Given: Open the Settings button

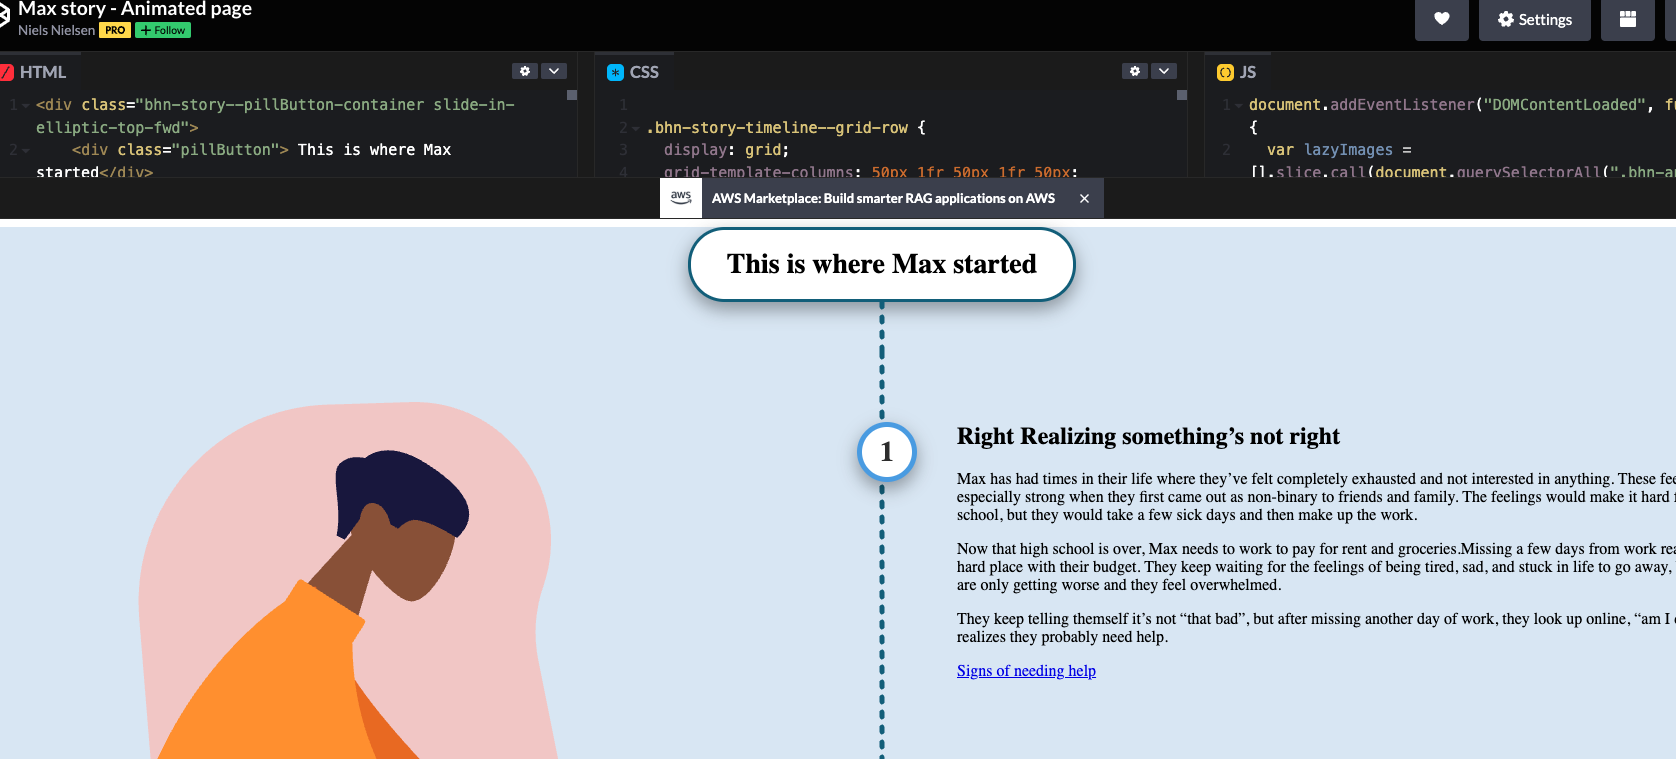Looking at the screenshot, I should [1534, 19].
